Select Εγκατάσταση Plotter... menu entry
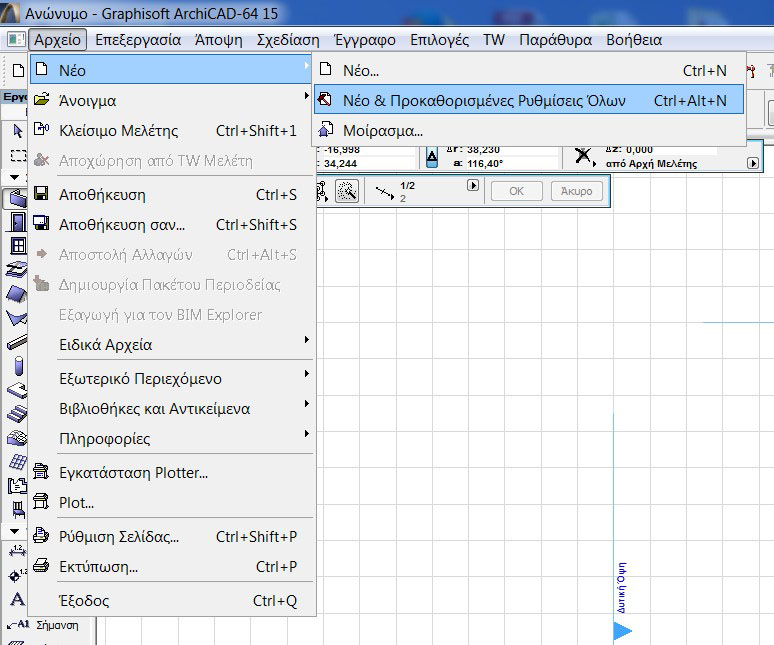This screenshot has height=645, width=774. [x=171, y=473]
